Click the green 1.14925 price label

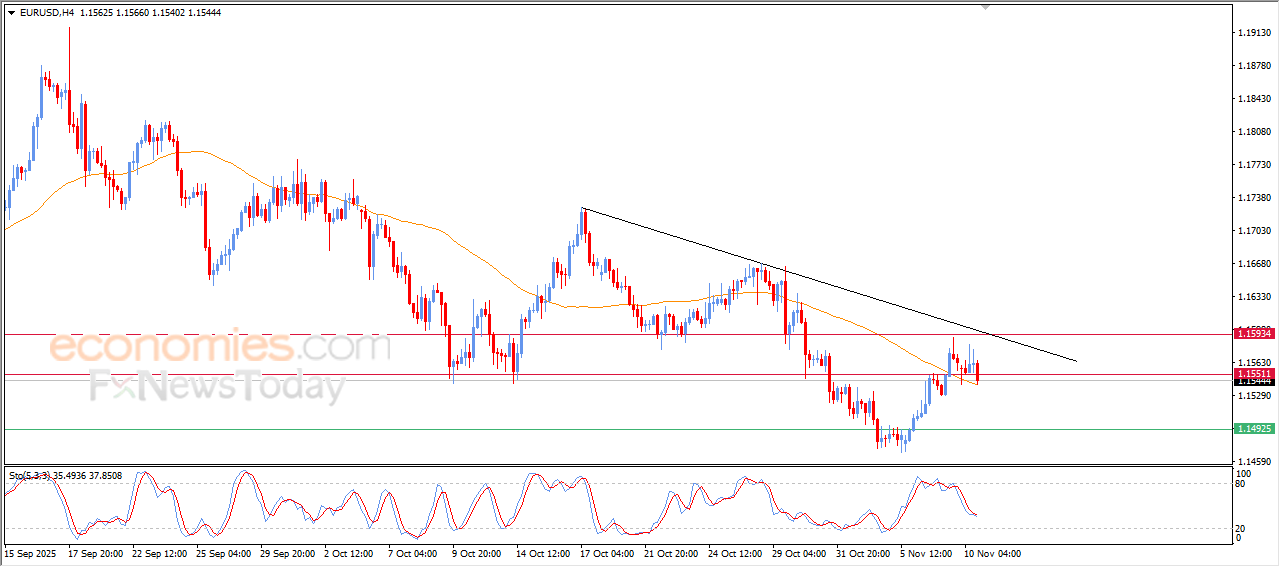pos(1253,429)
